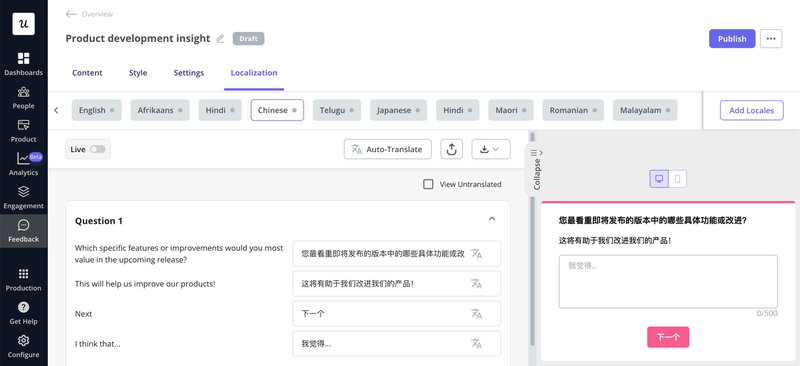This screenshot has height=366, width=800.
Task: Click the Add Locales button
Action: tap(752, 110)
